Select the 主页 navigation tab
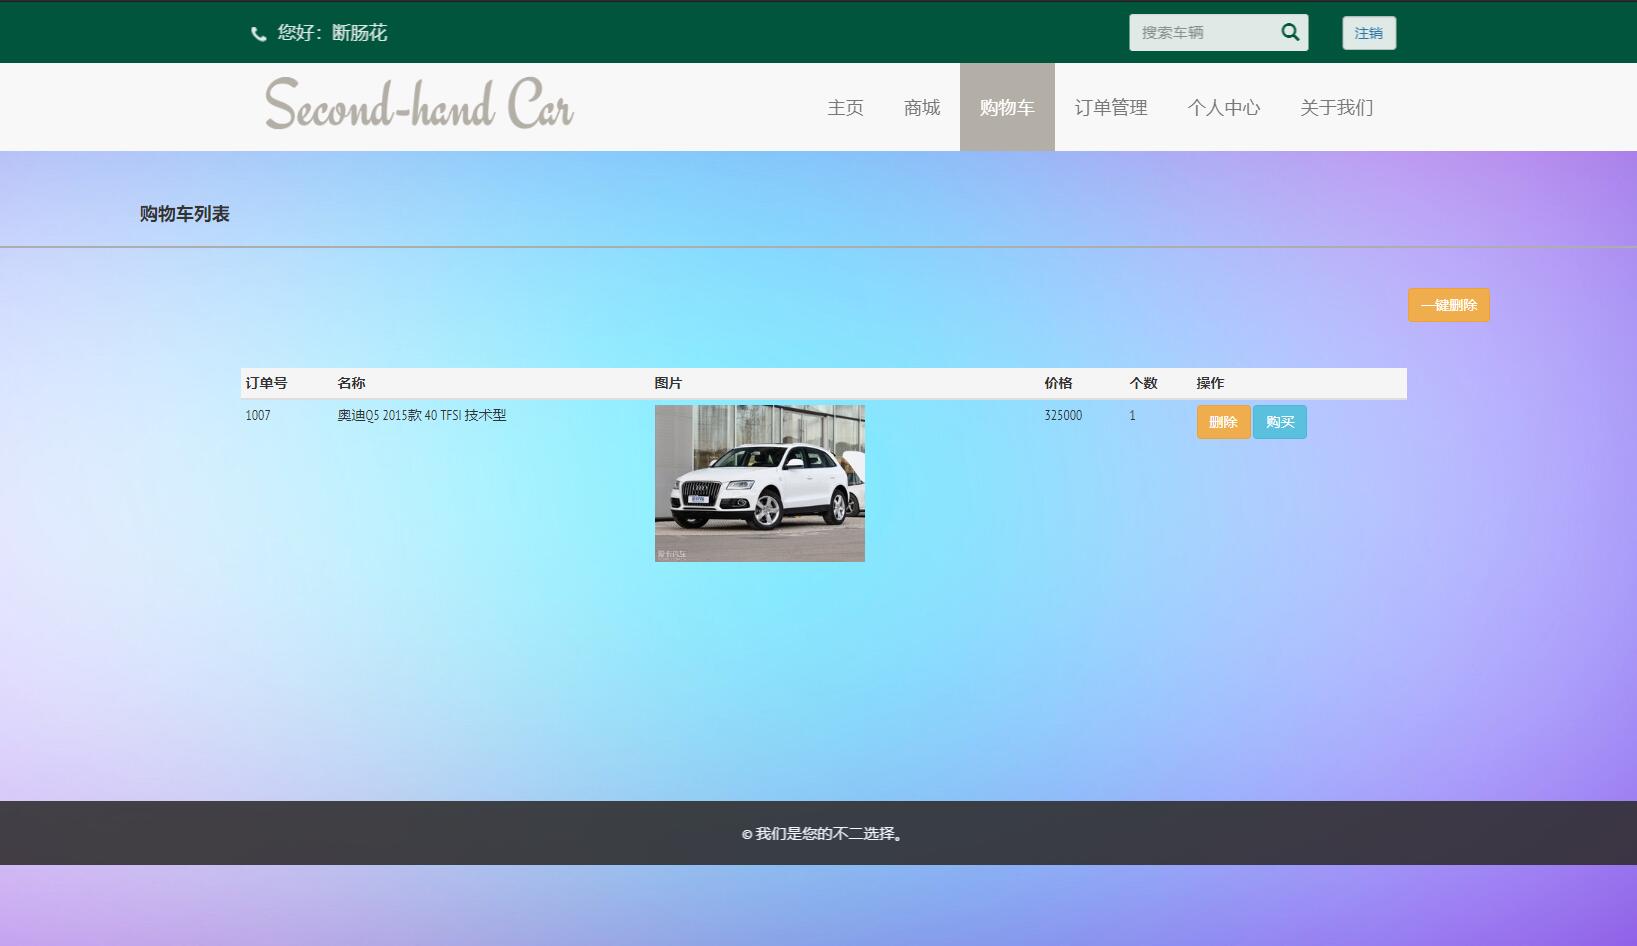Screen dimensions: 1637x946 tap(844, 107)
